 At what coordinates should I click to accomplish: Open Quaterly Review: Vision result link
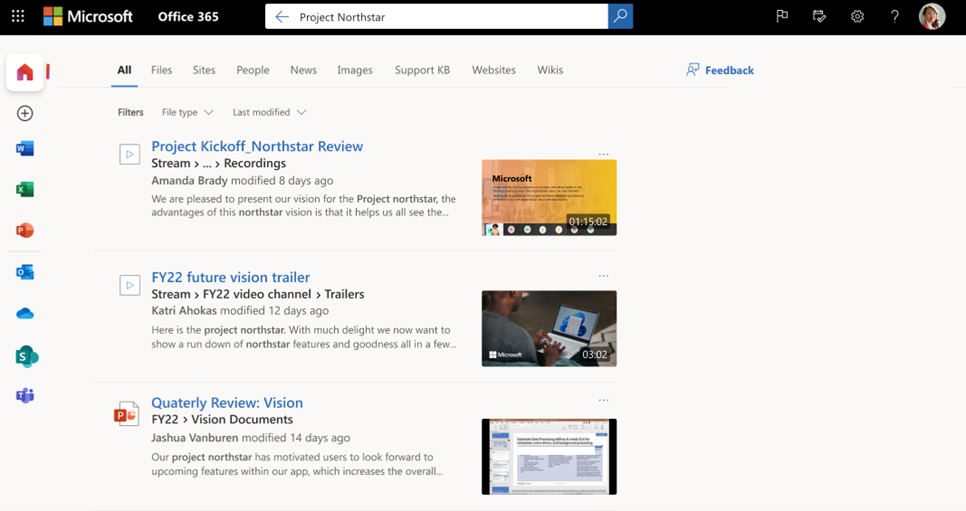227,403
